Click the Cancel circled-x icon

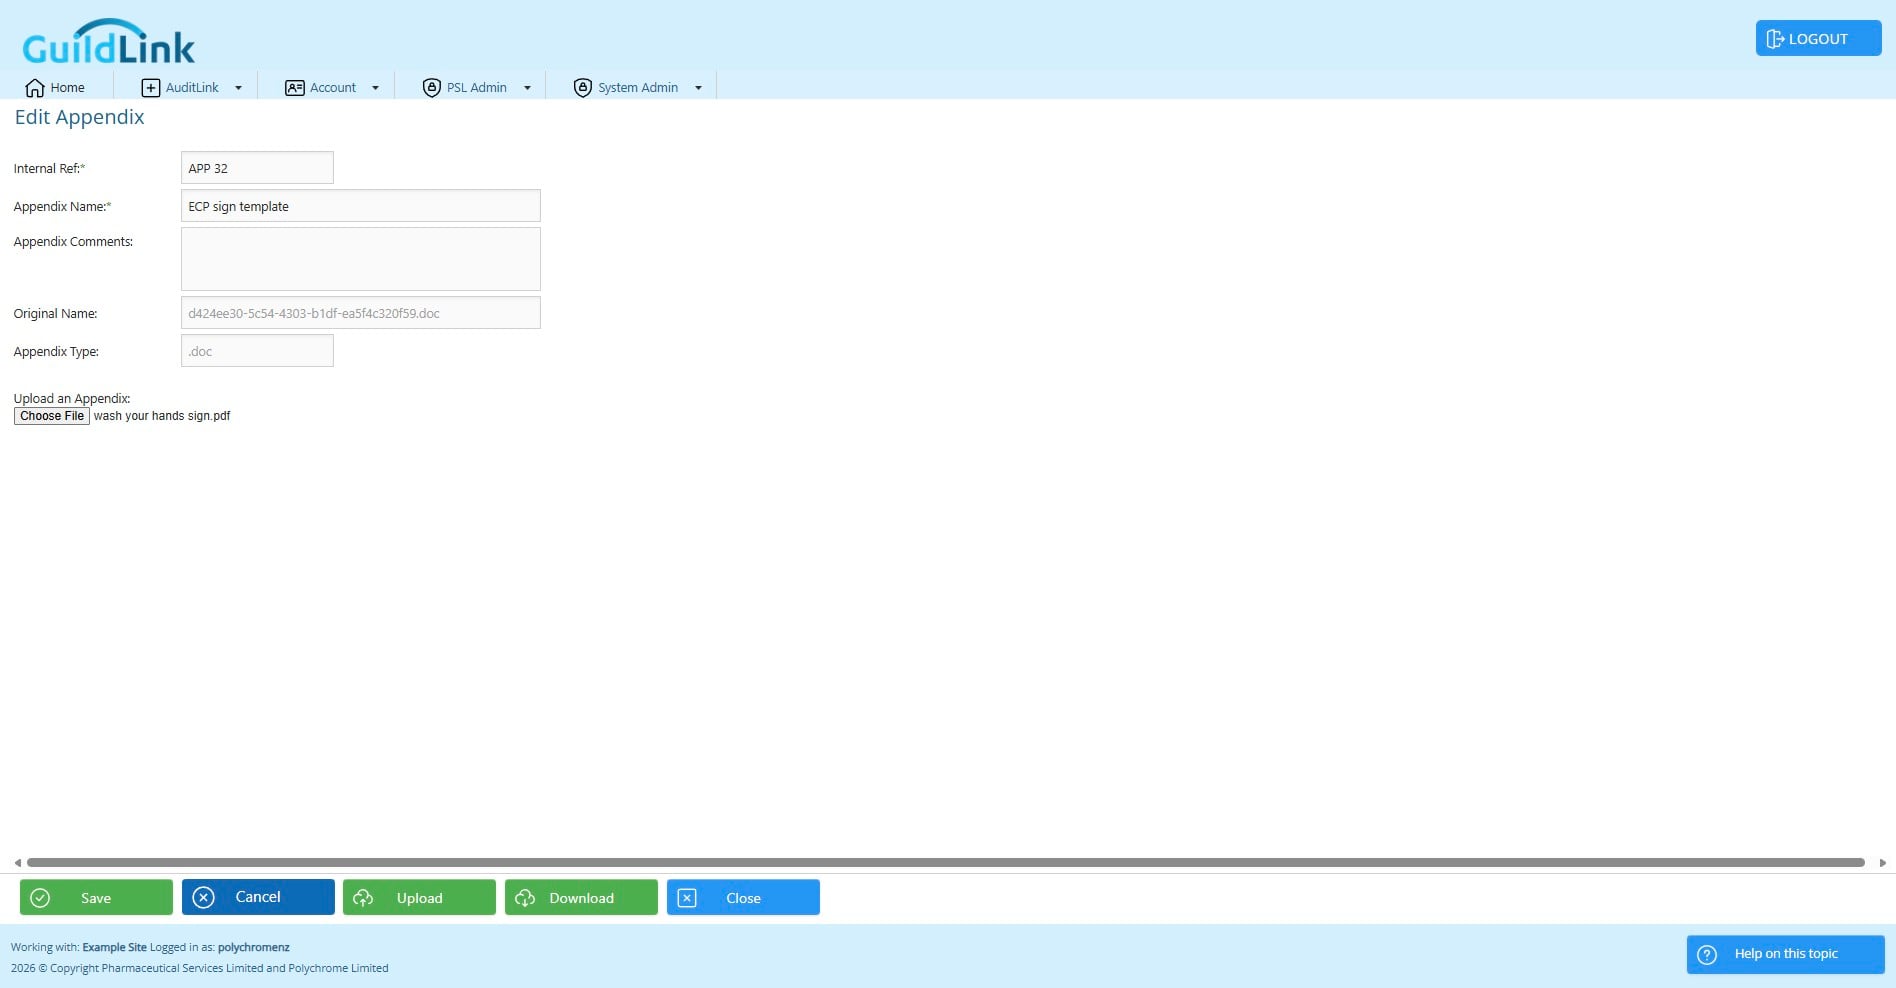coord(203,898)
